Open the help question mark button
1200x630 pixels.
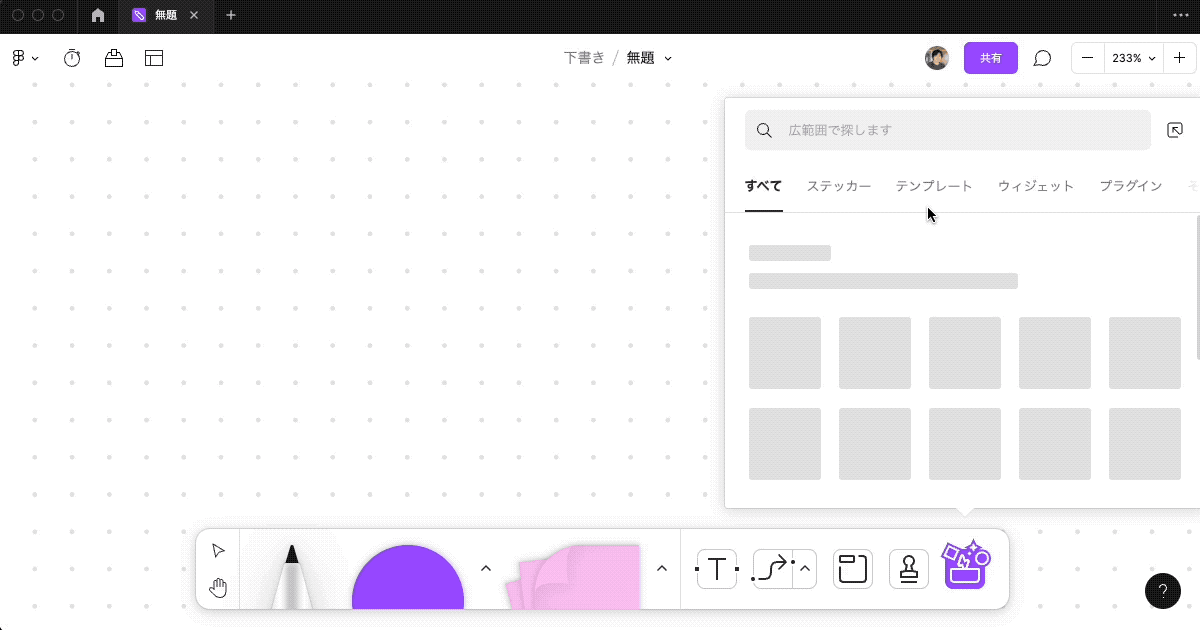(1162, 591)
